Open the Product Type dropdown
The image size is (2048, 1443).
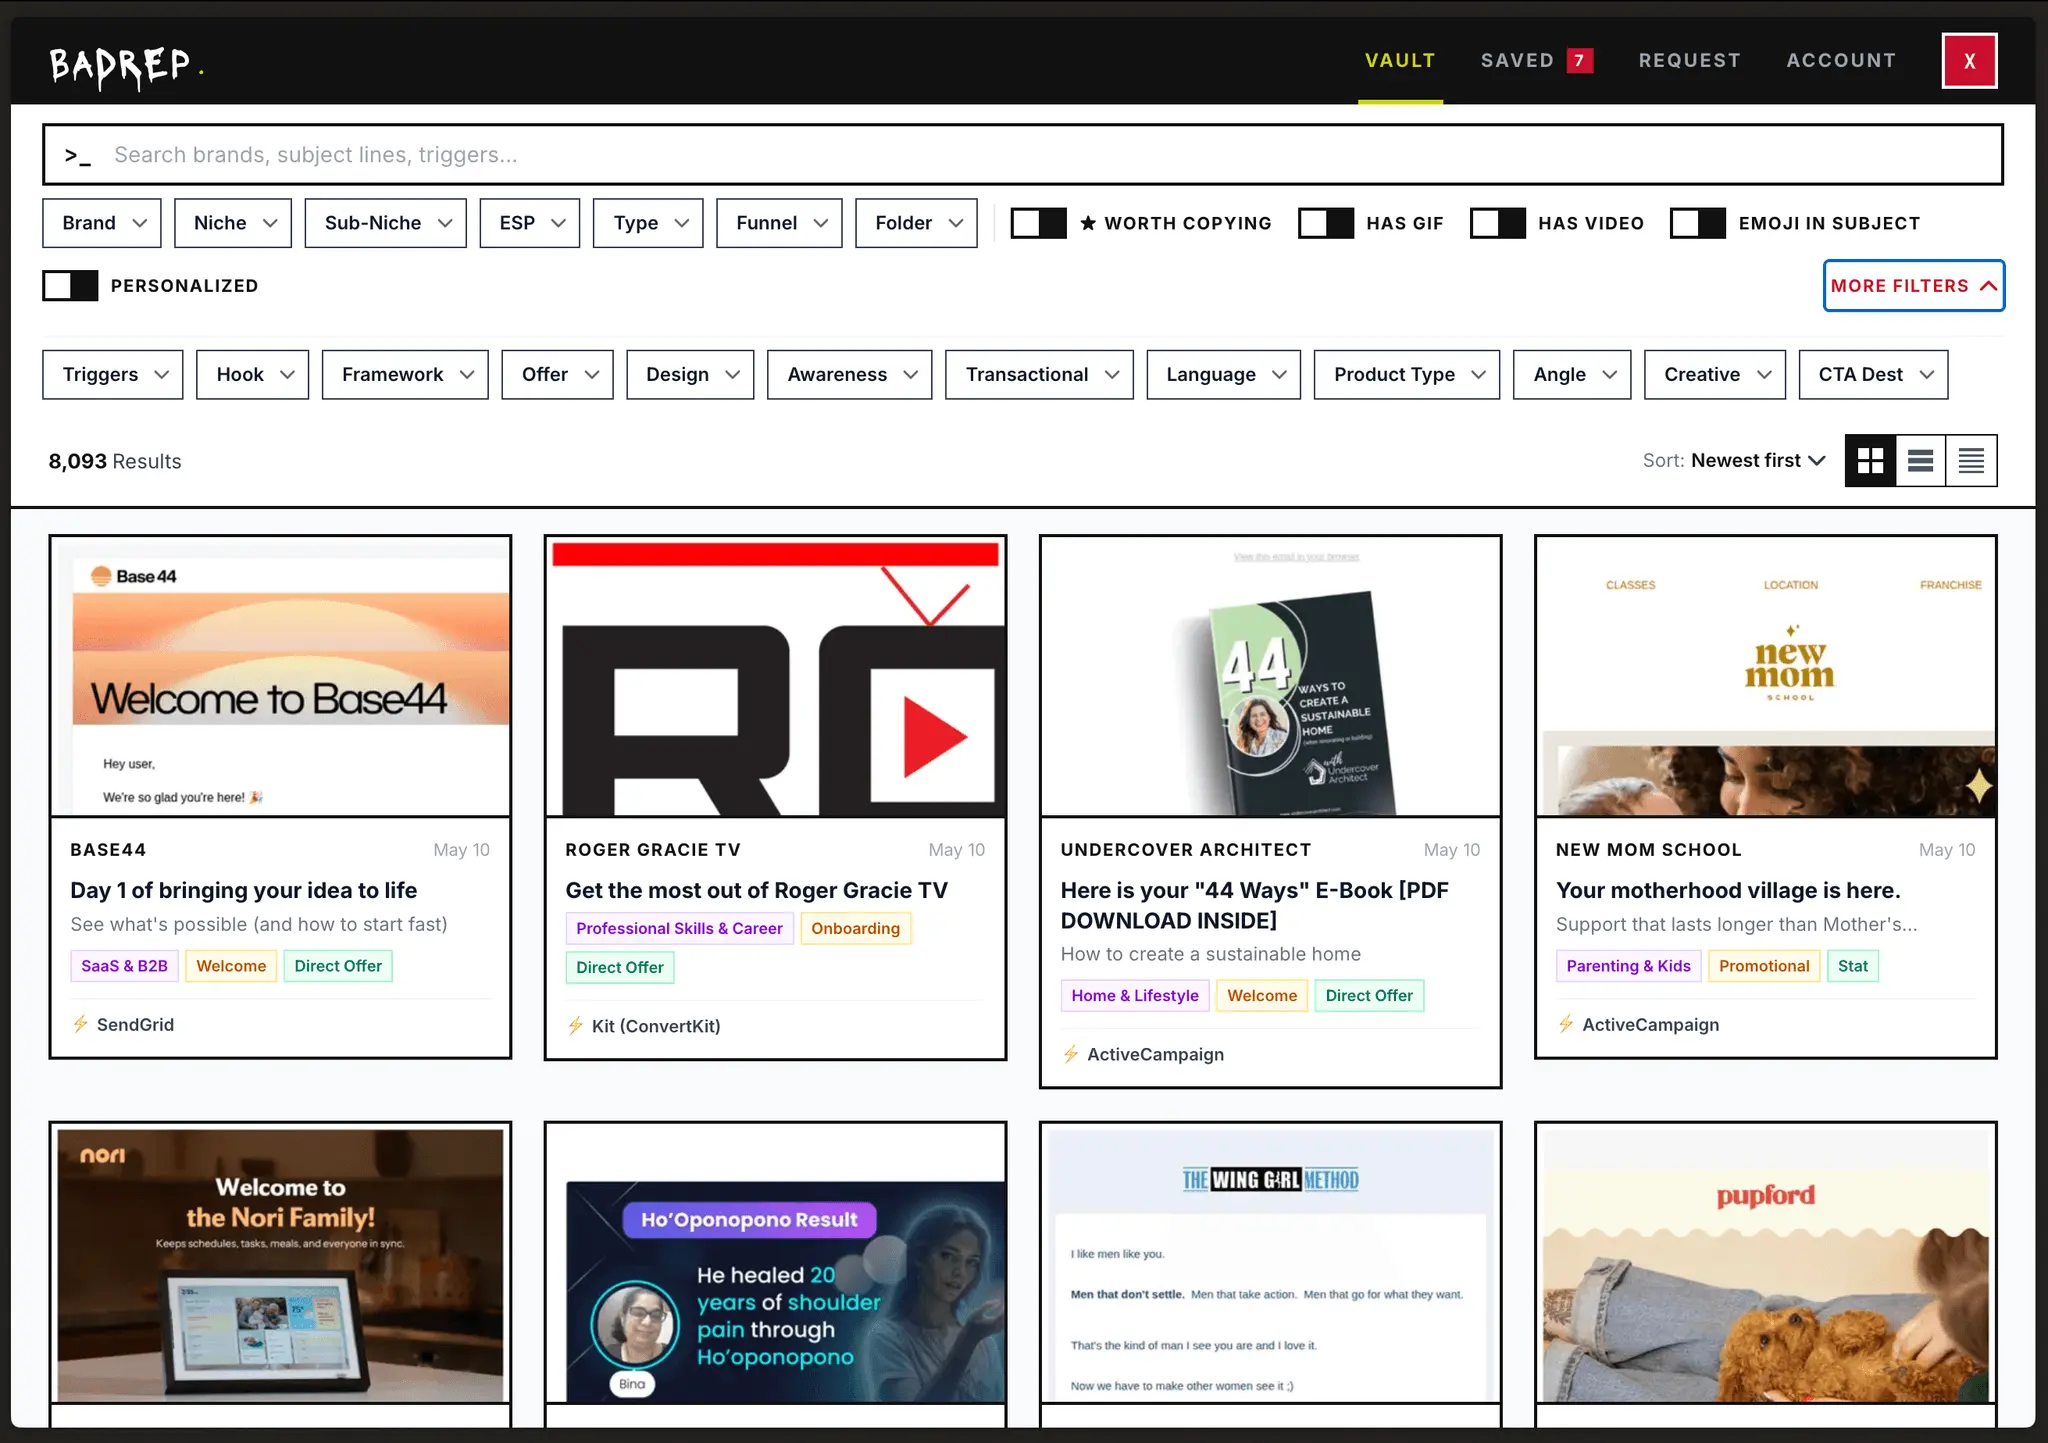point(1407,374)
